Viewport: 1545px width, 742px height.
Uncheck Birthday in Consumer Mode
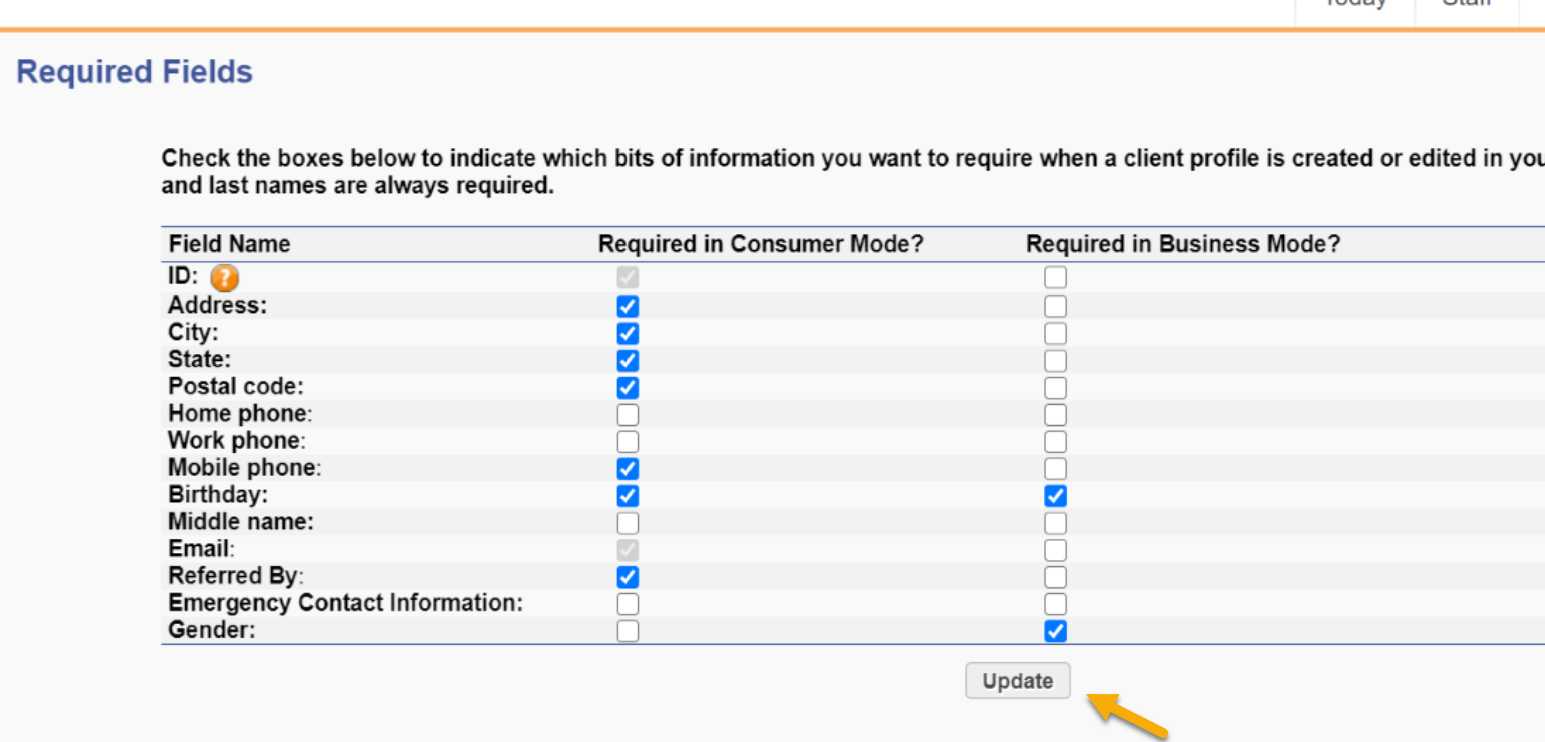pyautogui.click(x=628, y=495)
